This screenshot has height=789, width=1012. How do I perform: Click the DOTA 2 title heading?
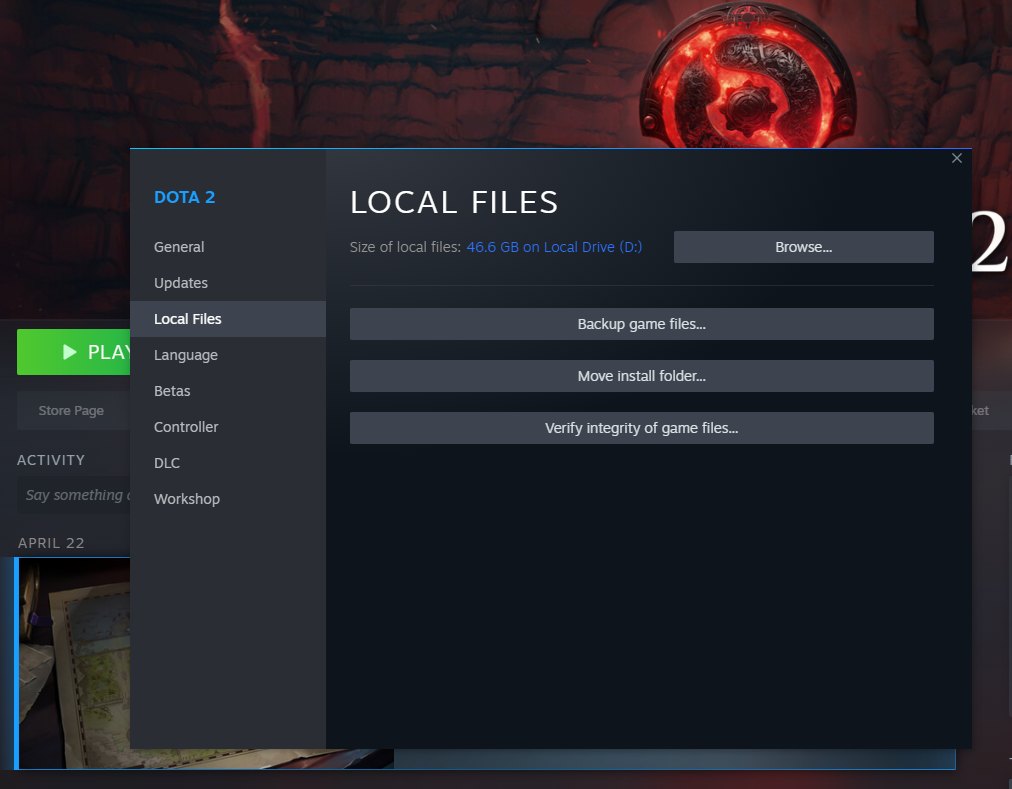pyautogui.click(x=185, y=197)
